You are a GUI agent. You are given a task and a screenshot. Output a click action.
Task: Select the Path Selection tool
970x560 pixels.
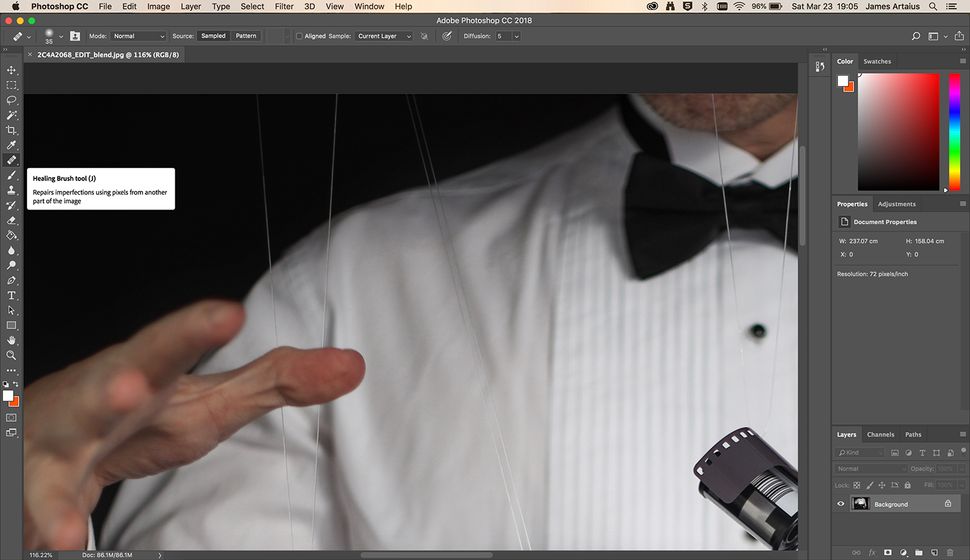(11, 311)
